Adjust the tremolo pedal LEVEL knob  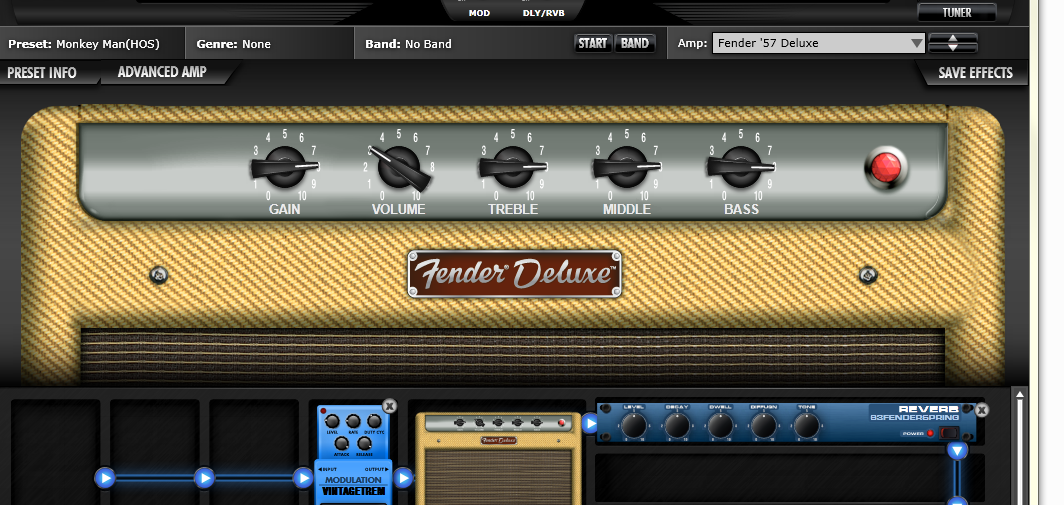(x=332, y=422)
